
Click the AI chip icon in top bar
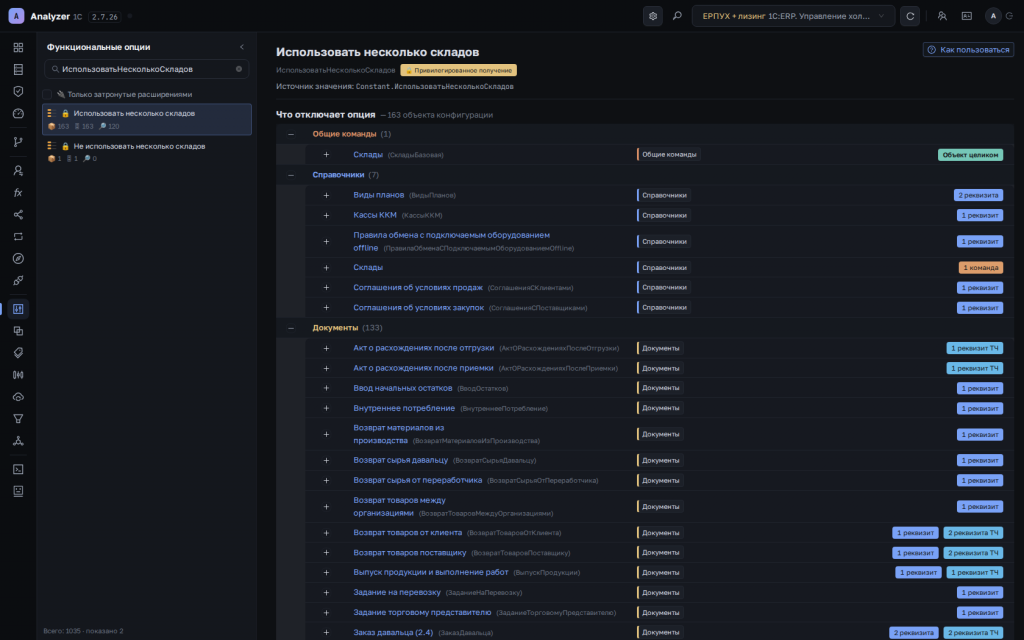tap(653, 16)
